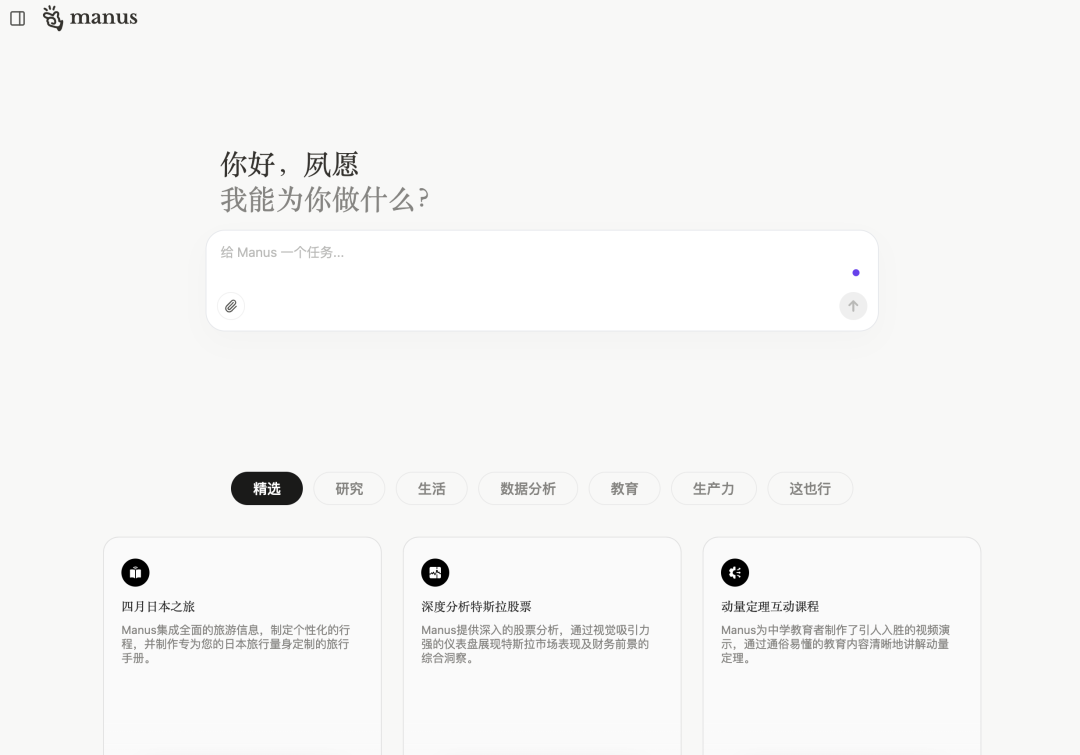Screen dimensions: 1080x755
Task: Switch to the 这也行 tab
Action: [x=810, y=488]
